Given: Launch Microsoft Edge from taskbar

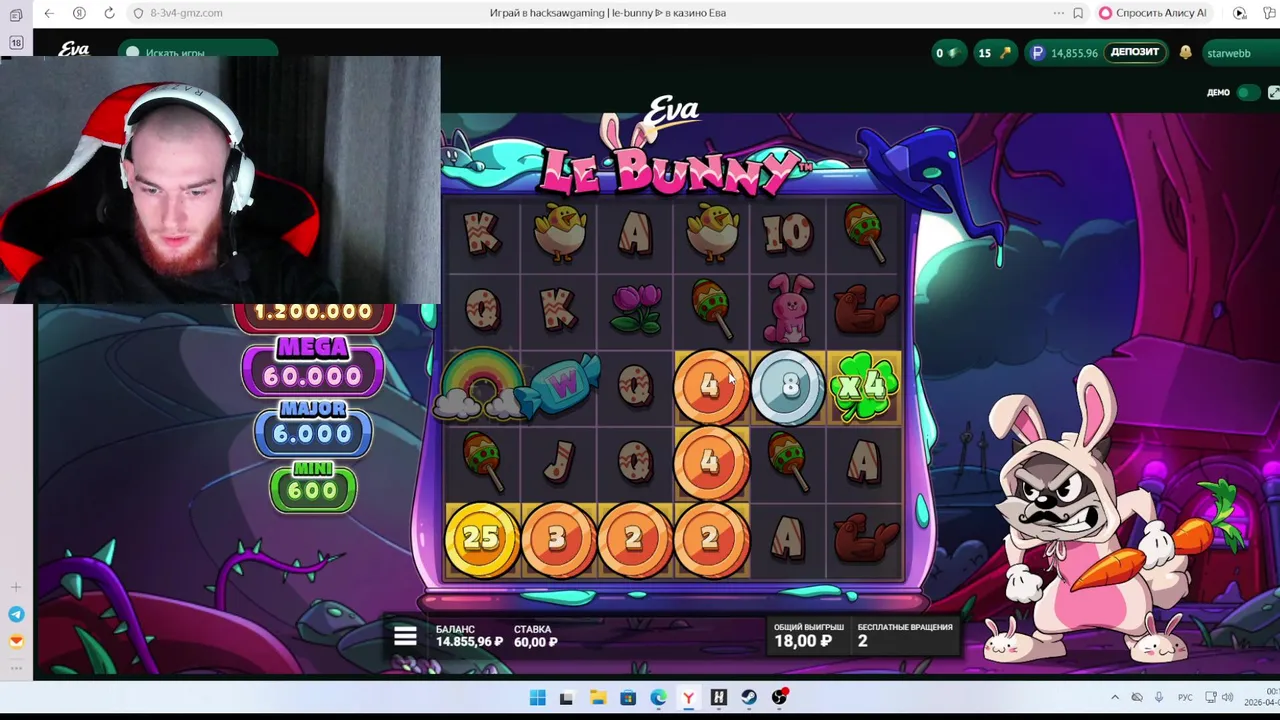Looking at the screenshot, I should tap(658, 697).
